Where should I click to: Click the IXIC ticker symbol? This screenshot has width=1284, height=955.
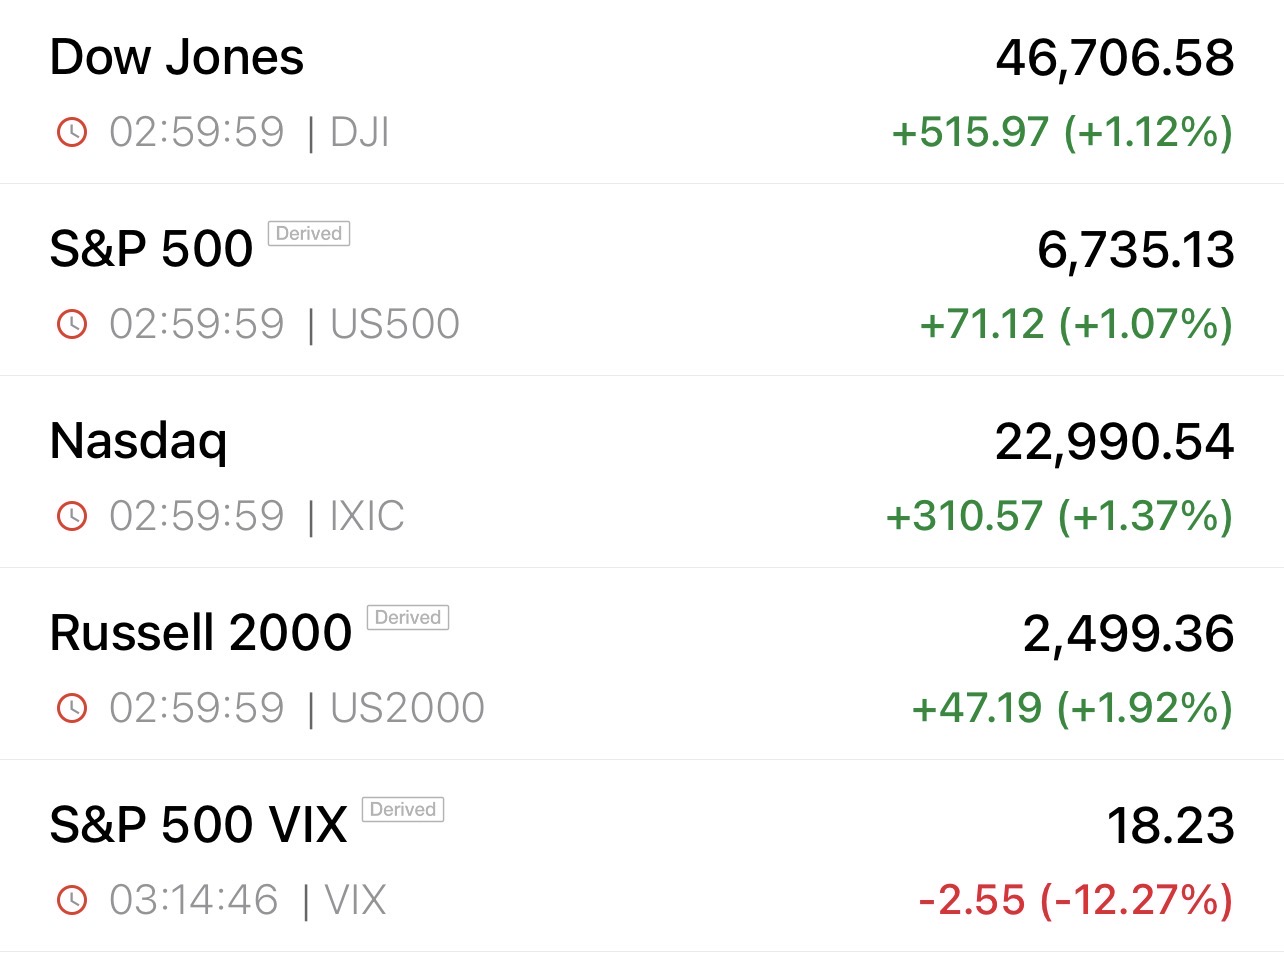coord(367,516)
